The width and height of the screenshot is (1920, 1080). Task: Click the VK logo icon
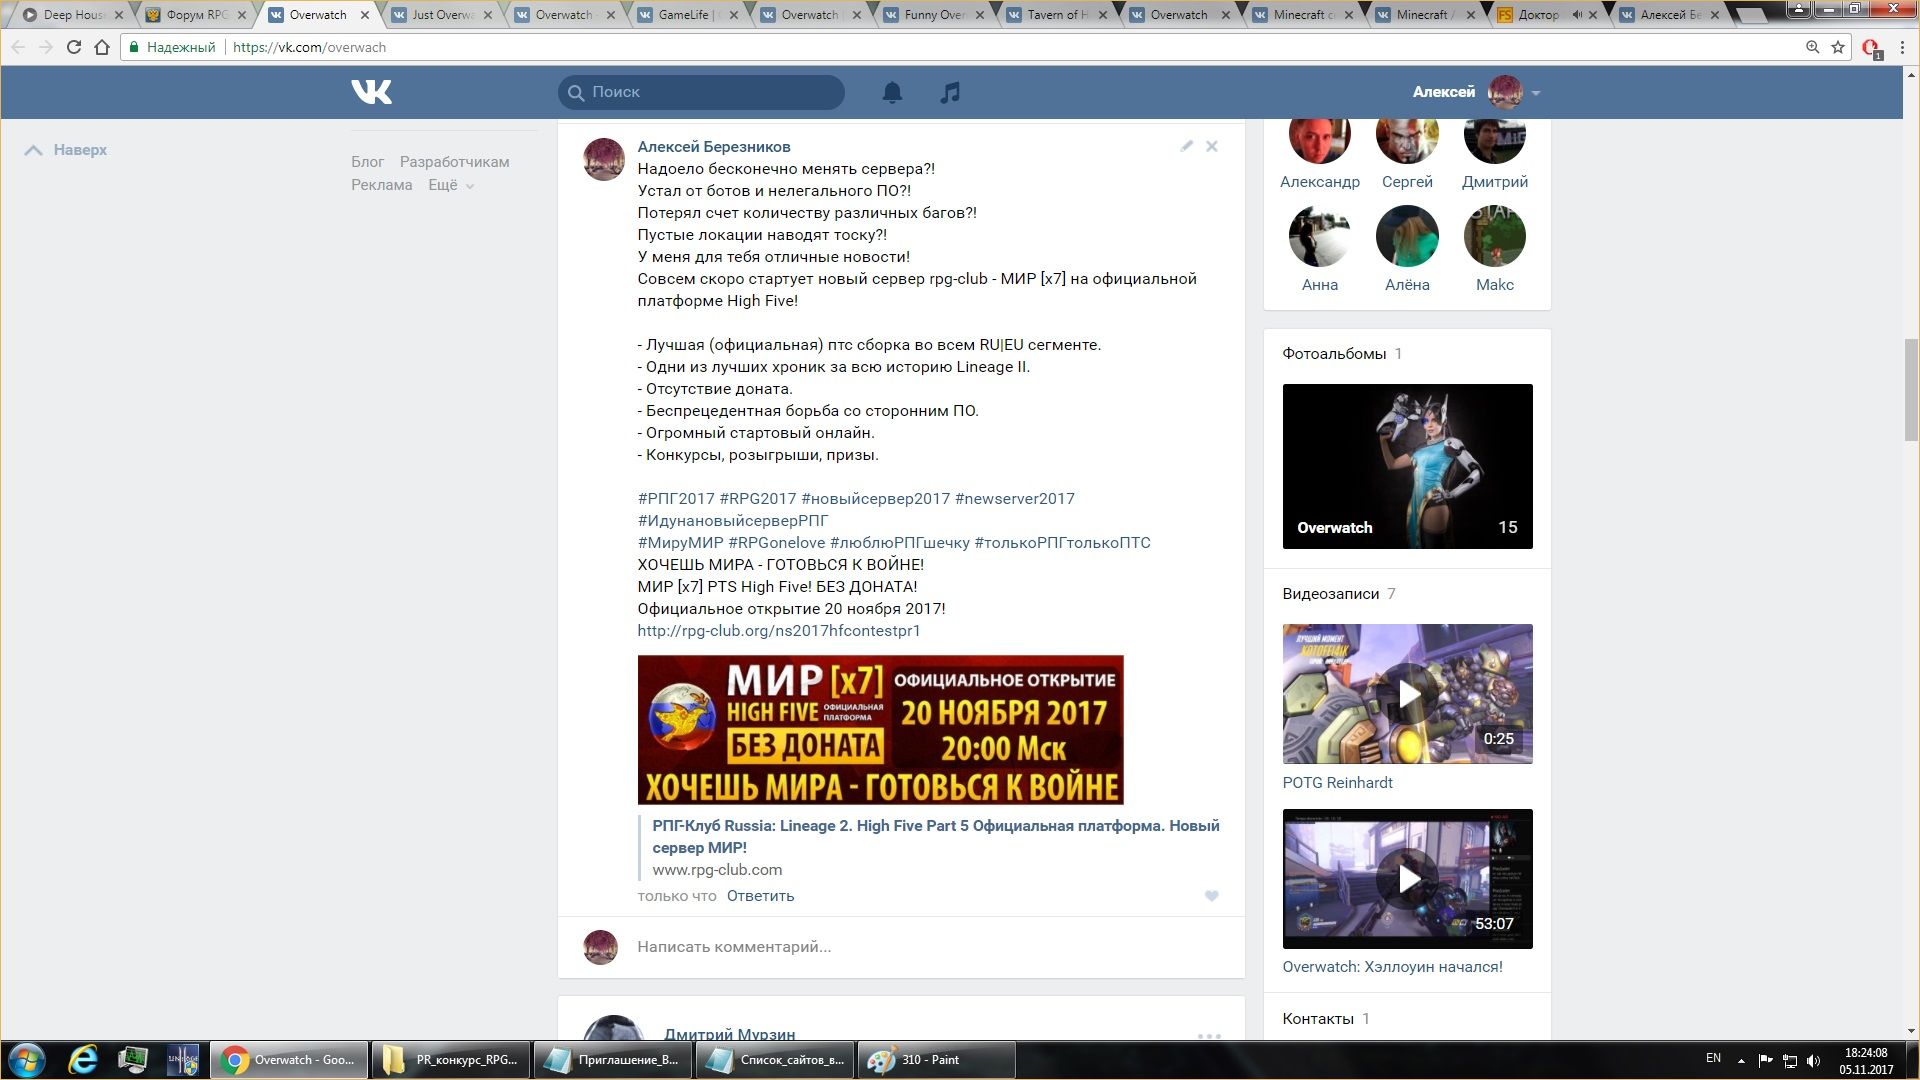[x=372, y=92]
